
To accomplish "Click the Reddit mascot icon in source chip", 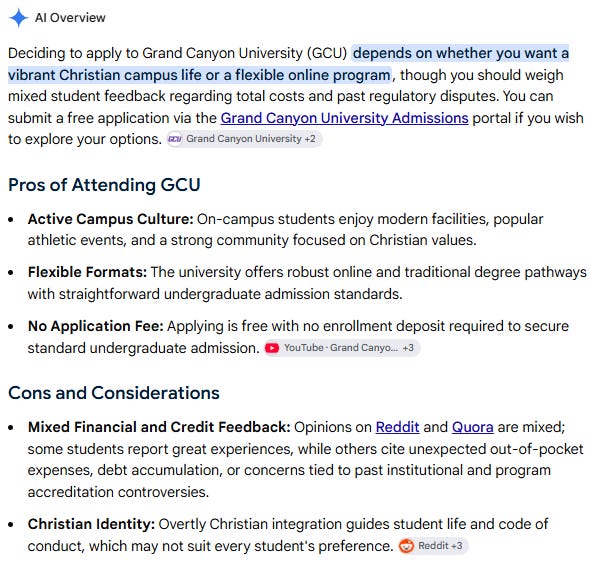I will (406, 546).
